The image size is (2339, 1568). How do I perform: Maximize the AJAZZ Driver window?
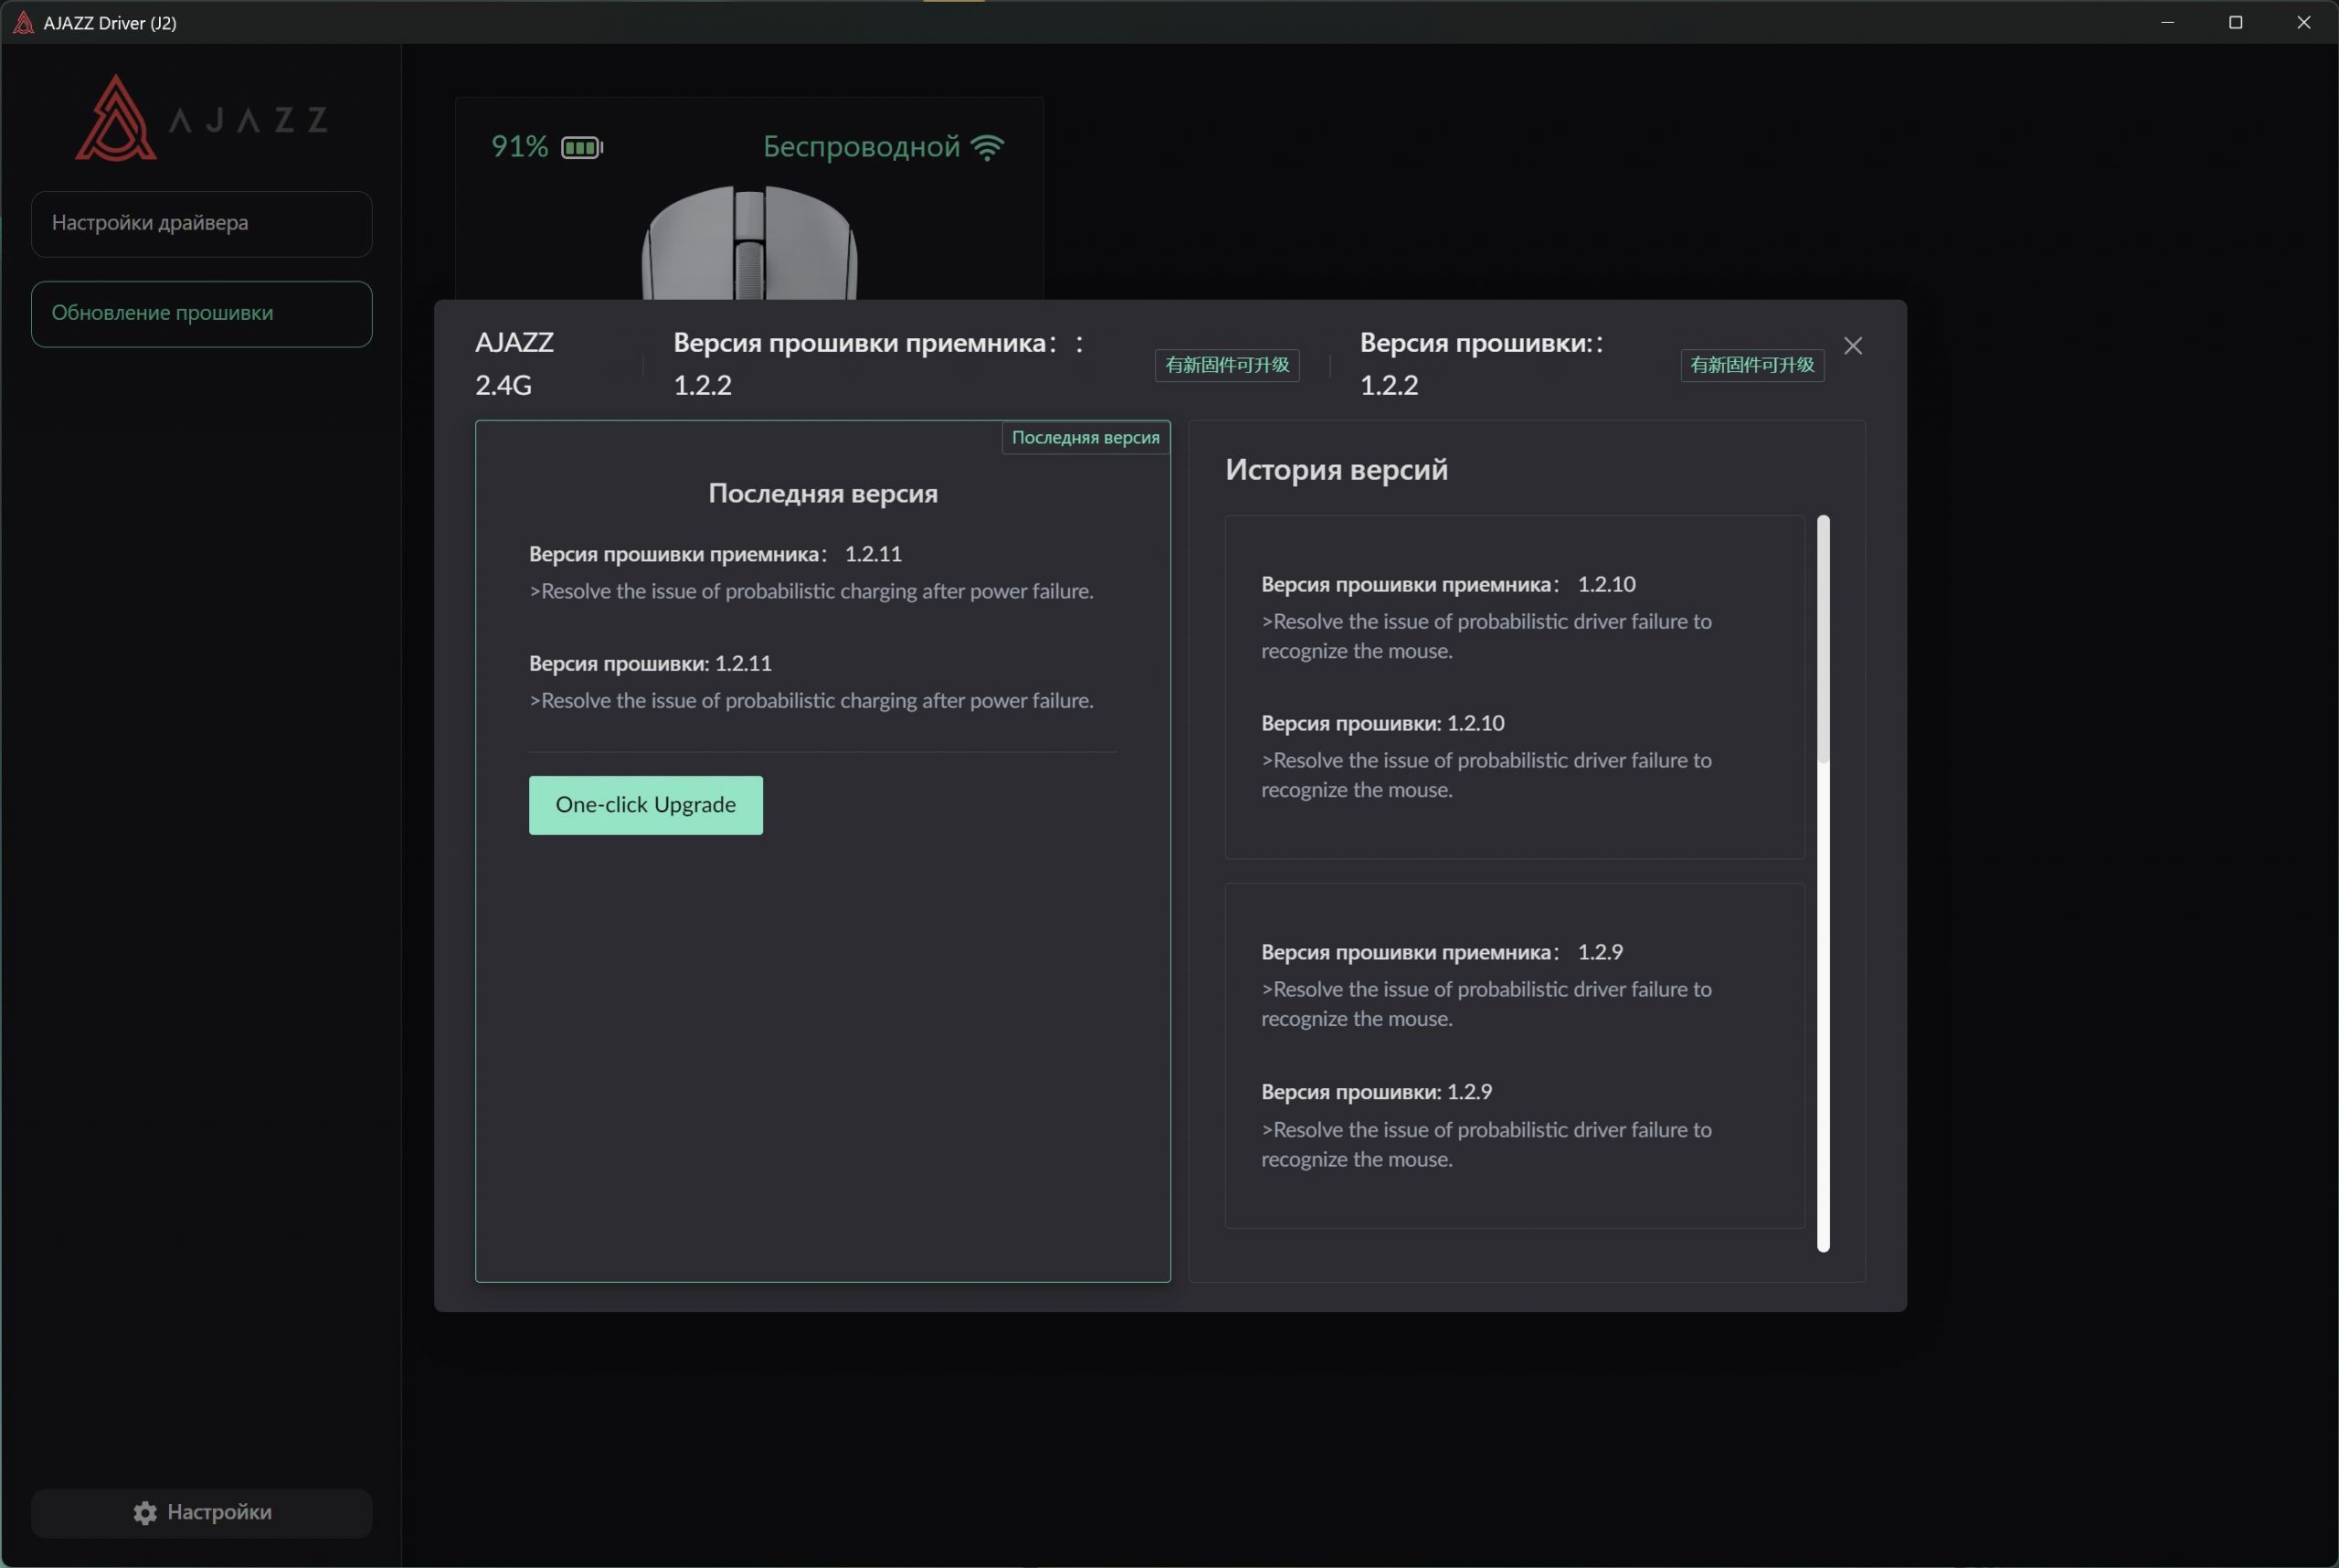coord(2235,22)
